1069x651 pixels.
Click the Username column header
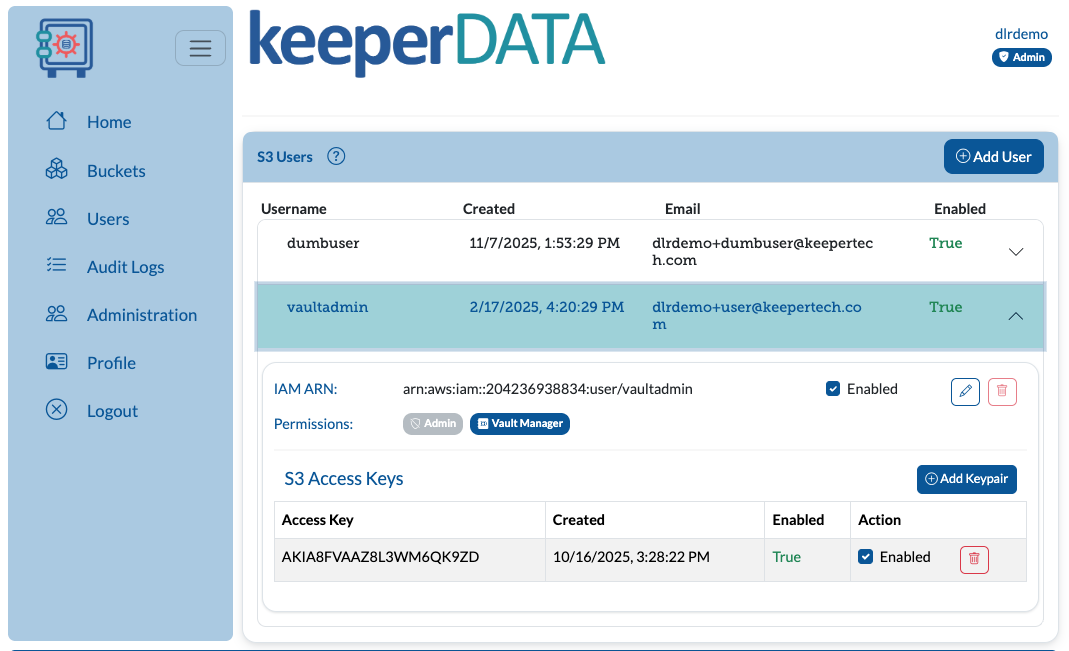[x=294, y=209]
